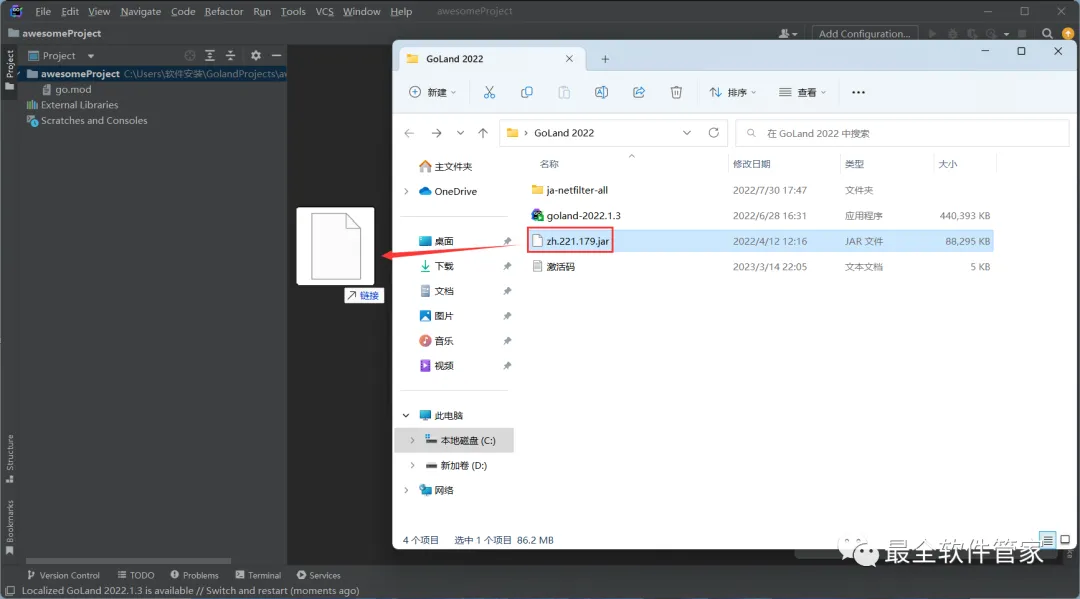This screenshot has height=599, width=1080.
Task: Open the VCS menu in GoLand
Action: (324, 12)
